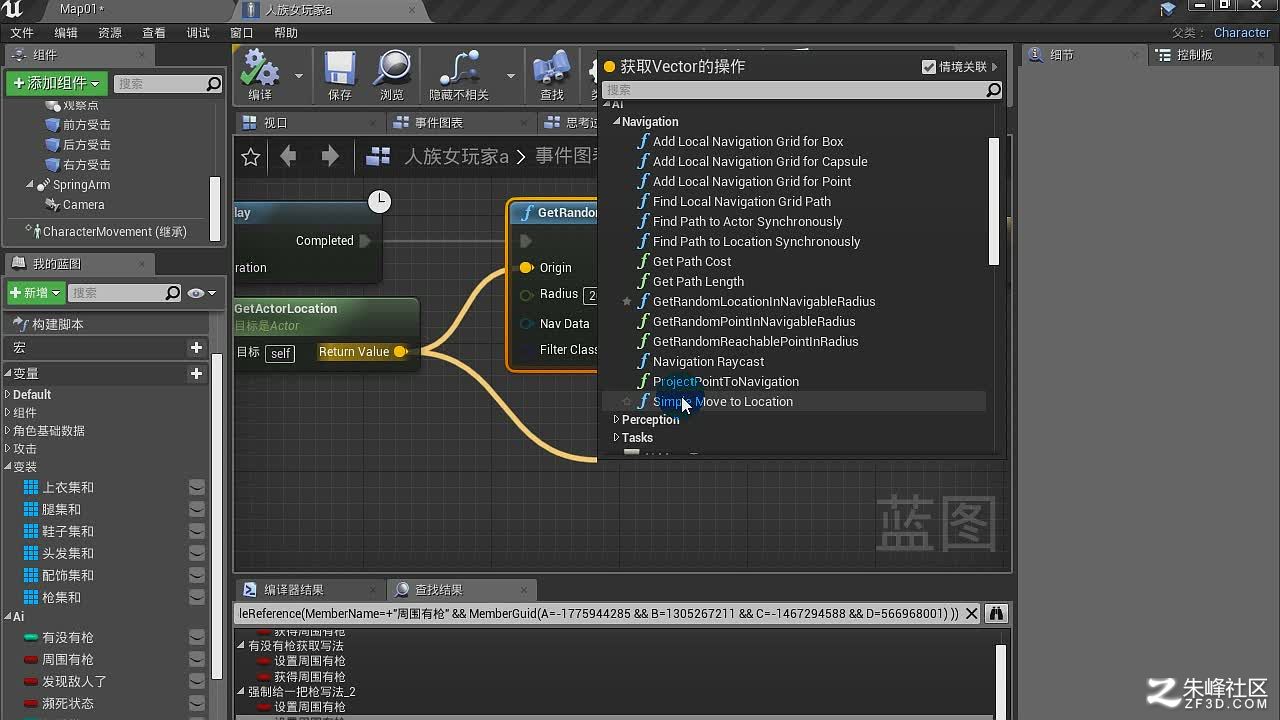Select Find Path to Actor Synchronously

pyautogui.click(x=748, y=221)
